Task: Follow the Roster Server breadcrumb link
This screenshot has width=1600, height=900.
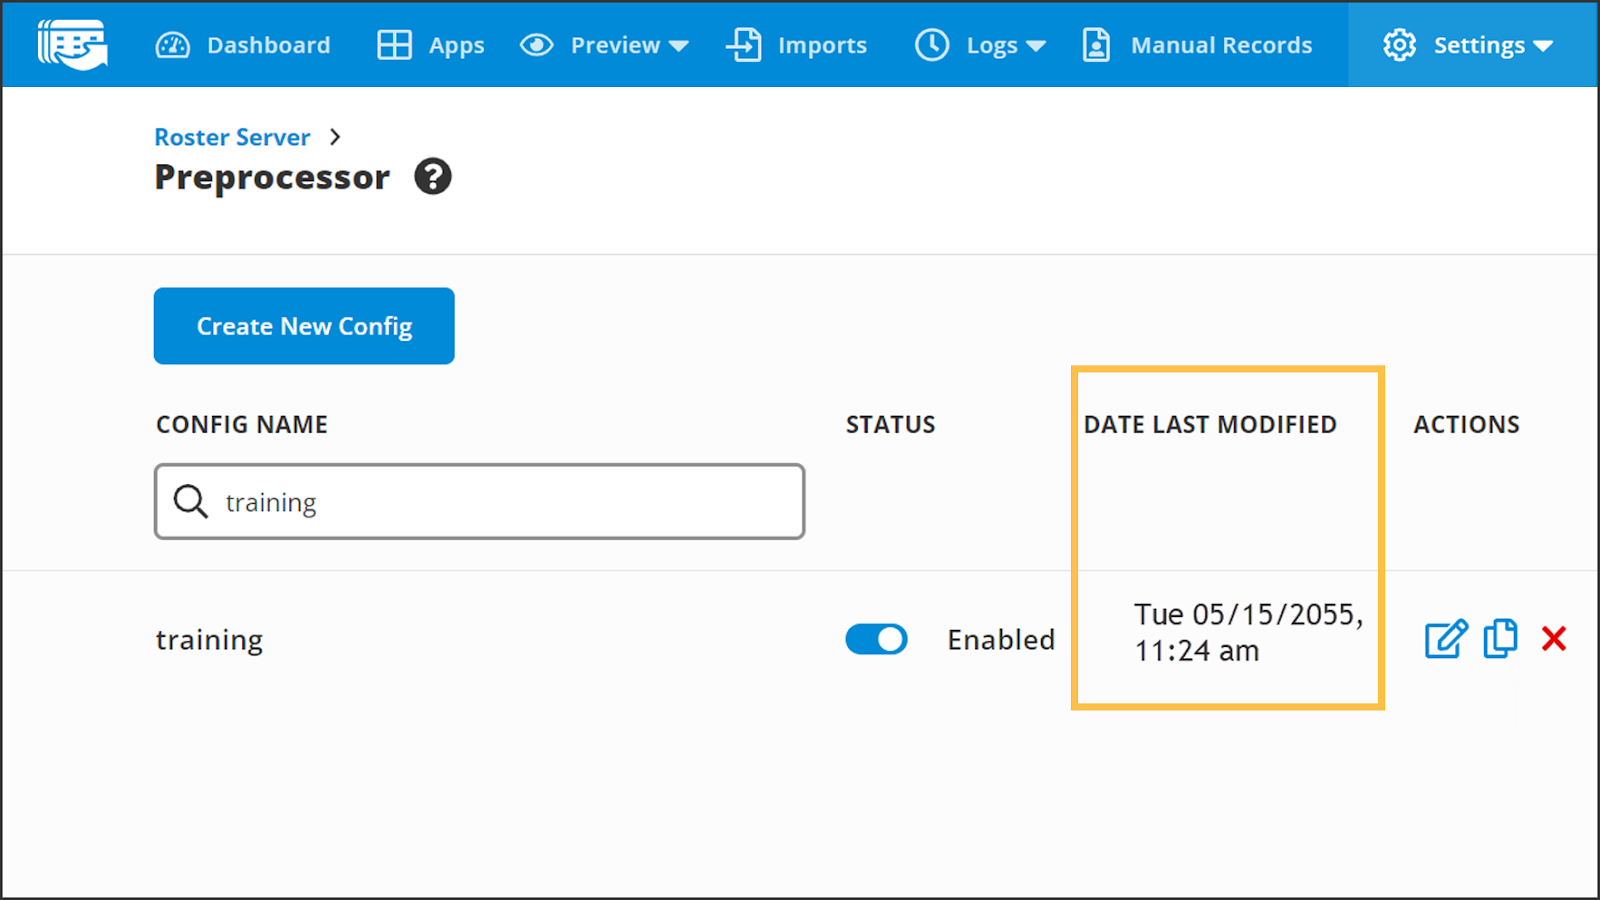Action: tap(232, 137)
